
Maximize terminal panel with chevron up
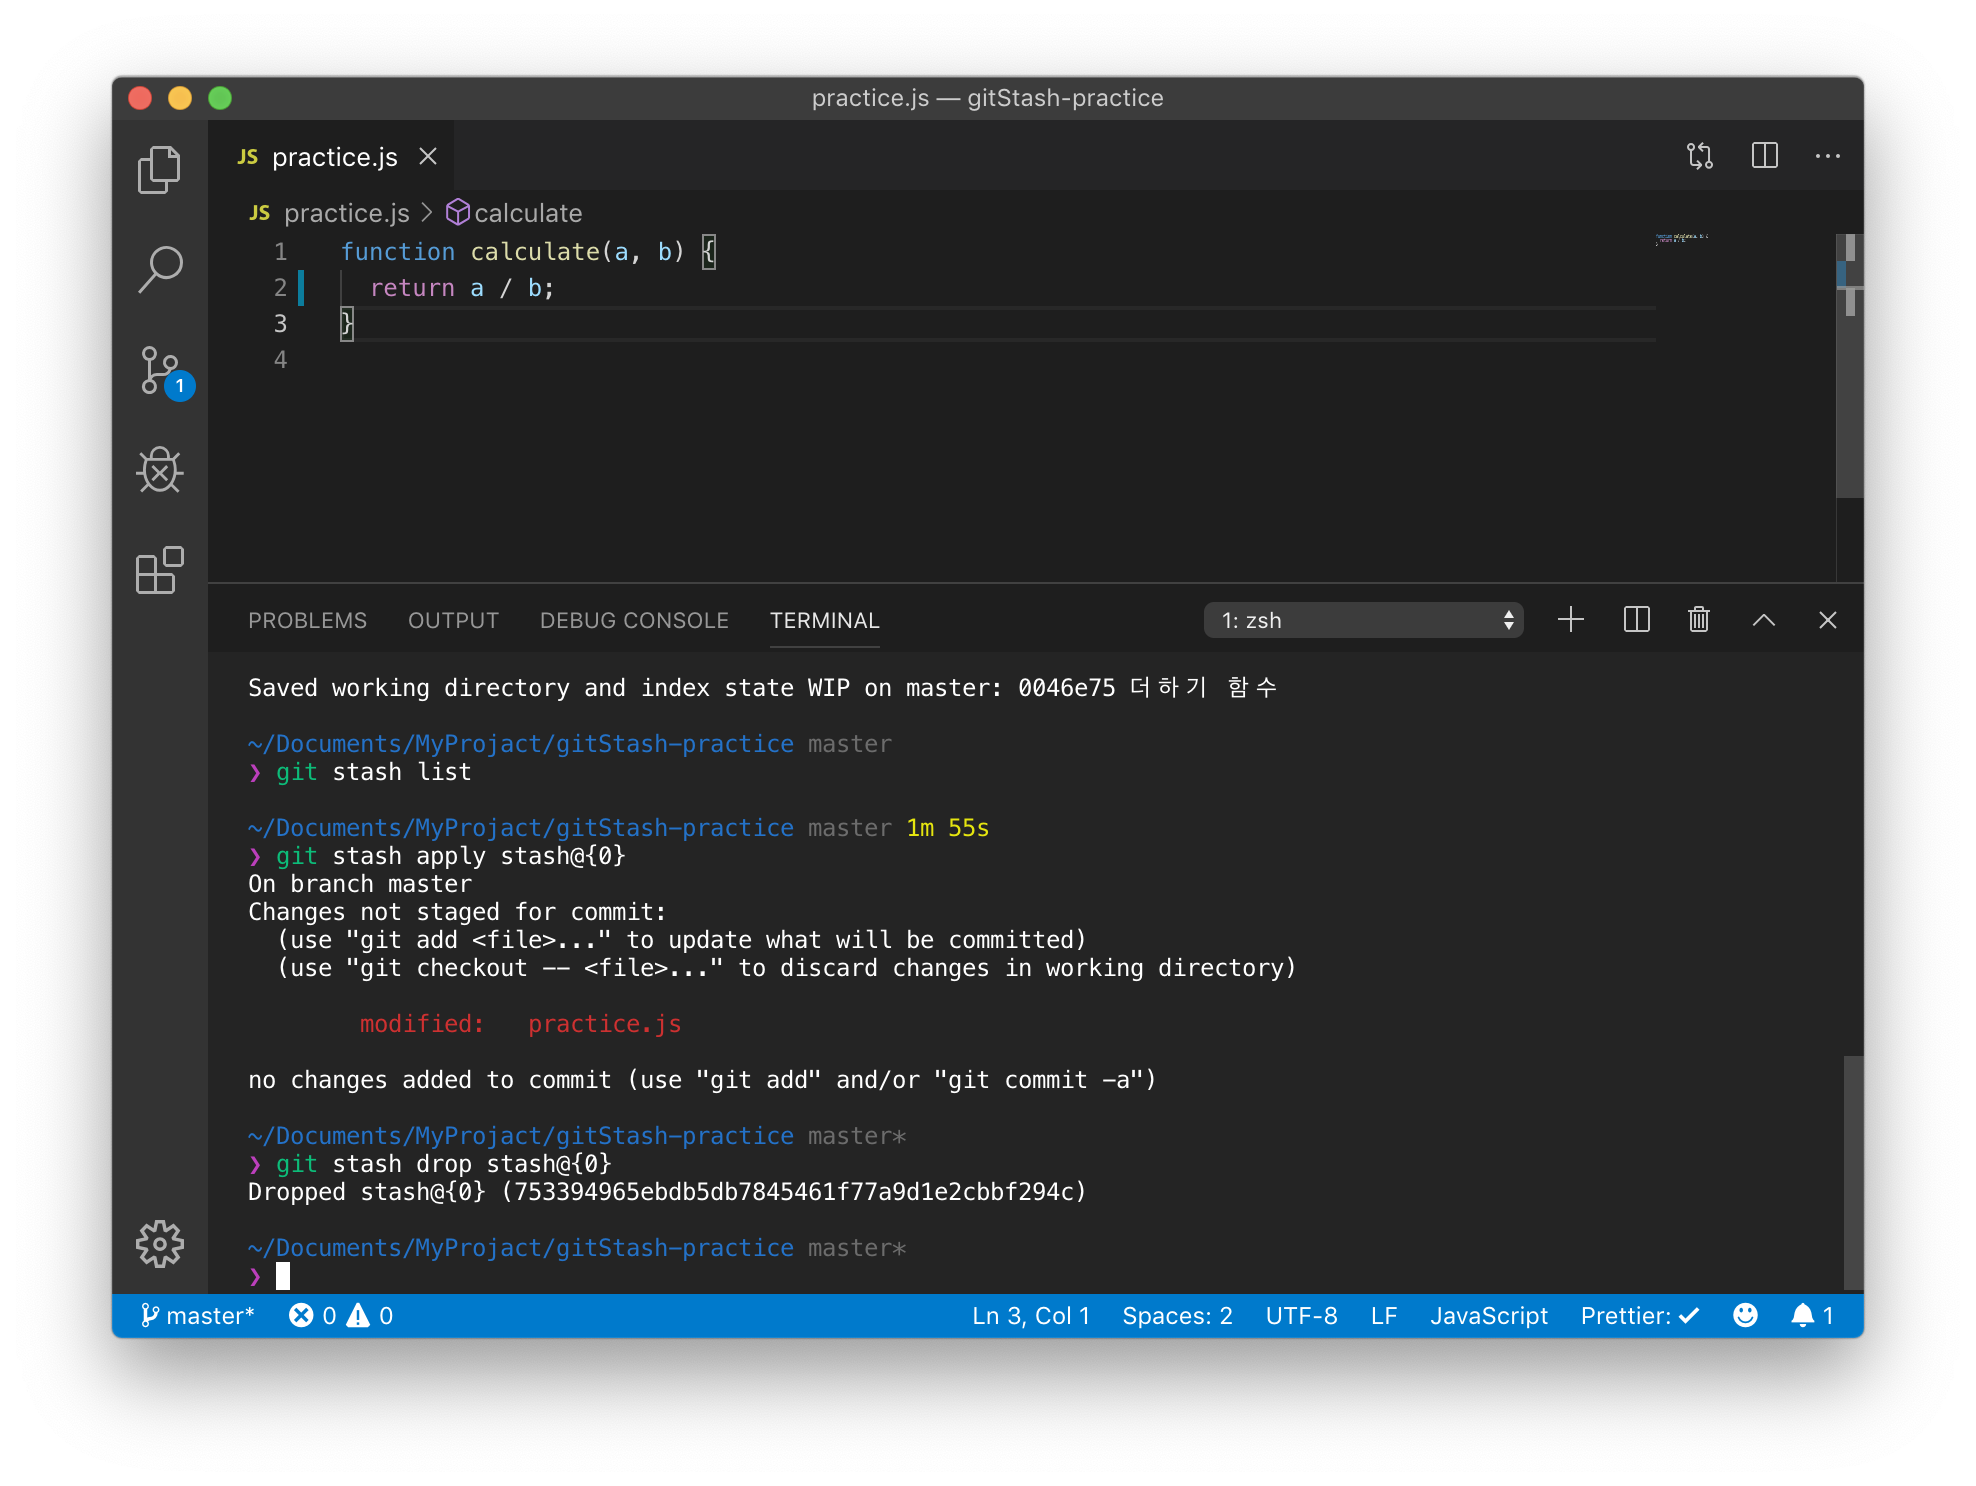[1763, 620]
